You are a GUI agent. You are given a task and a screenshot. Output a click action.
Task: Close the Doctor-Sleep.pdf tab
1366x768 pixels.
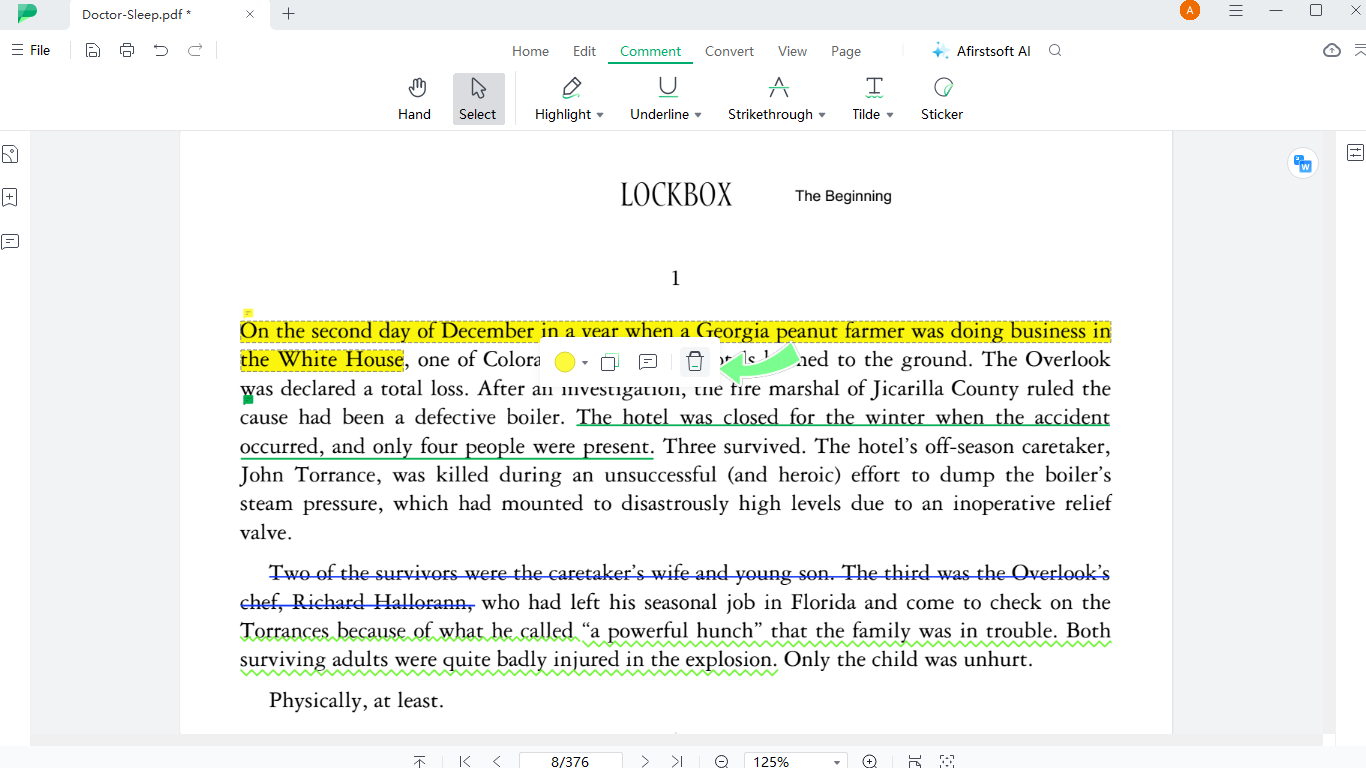tap(250, 14)
